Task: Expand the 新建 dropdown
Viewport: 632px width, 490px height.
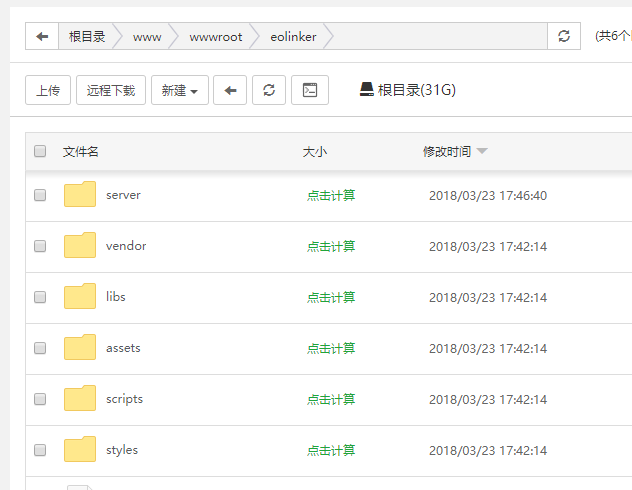Action: (x=180, y=90)
